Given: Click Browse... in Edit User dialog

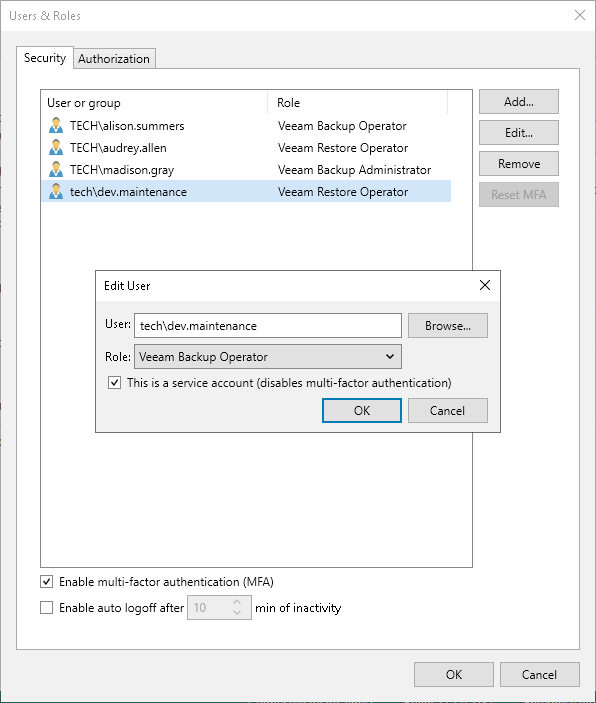Looking at the screenshot, I should coord(448,325).
